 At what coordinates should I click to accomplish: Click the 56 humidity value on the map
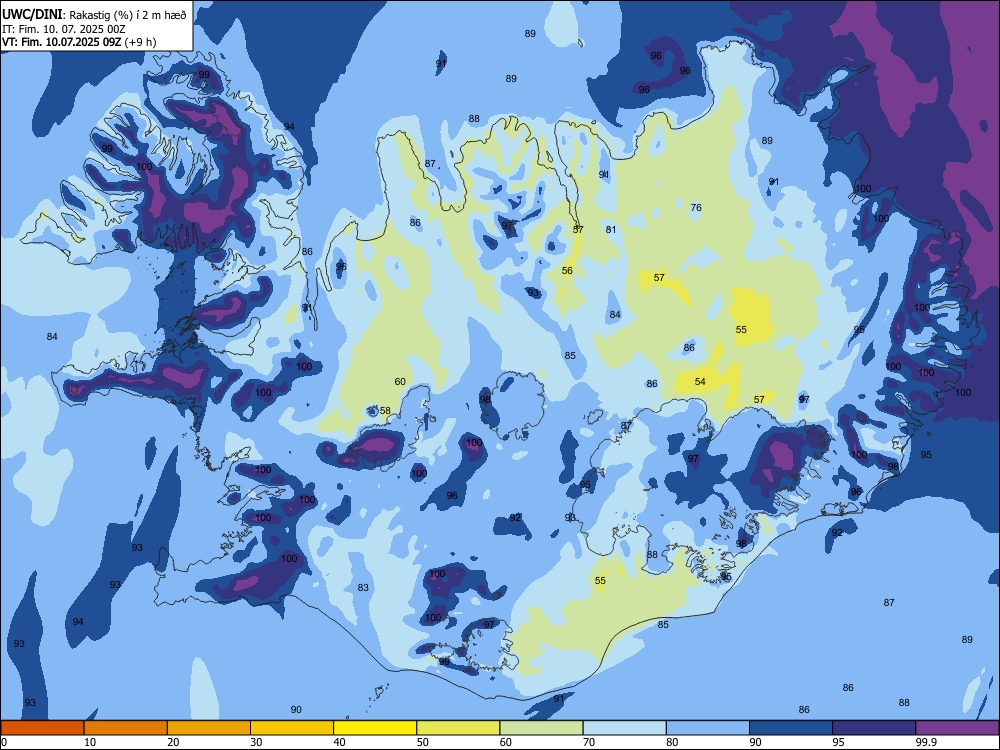point(567,270)
